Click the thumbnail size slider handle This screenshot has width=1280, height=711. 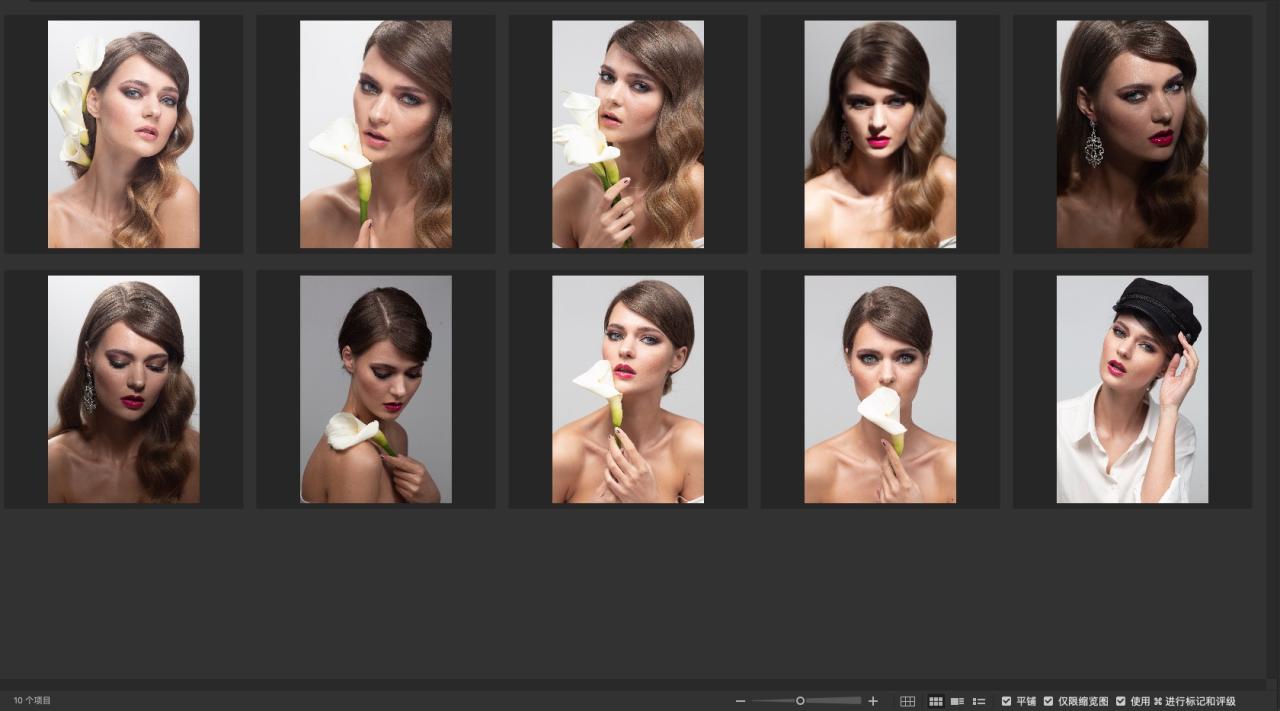coord(800,701)
